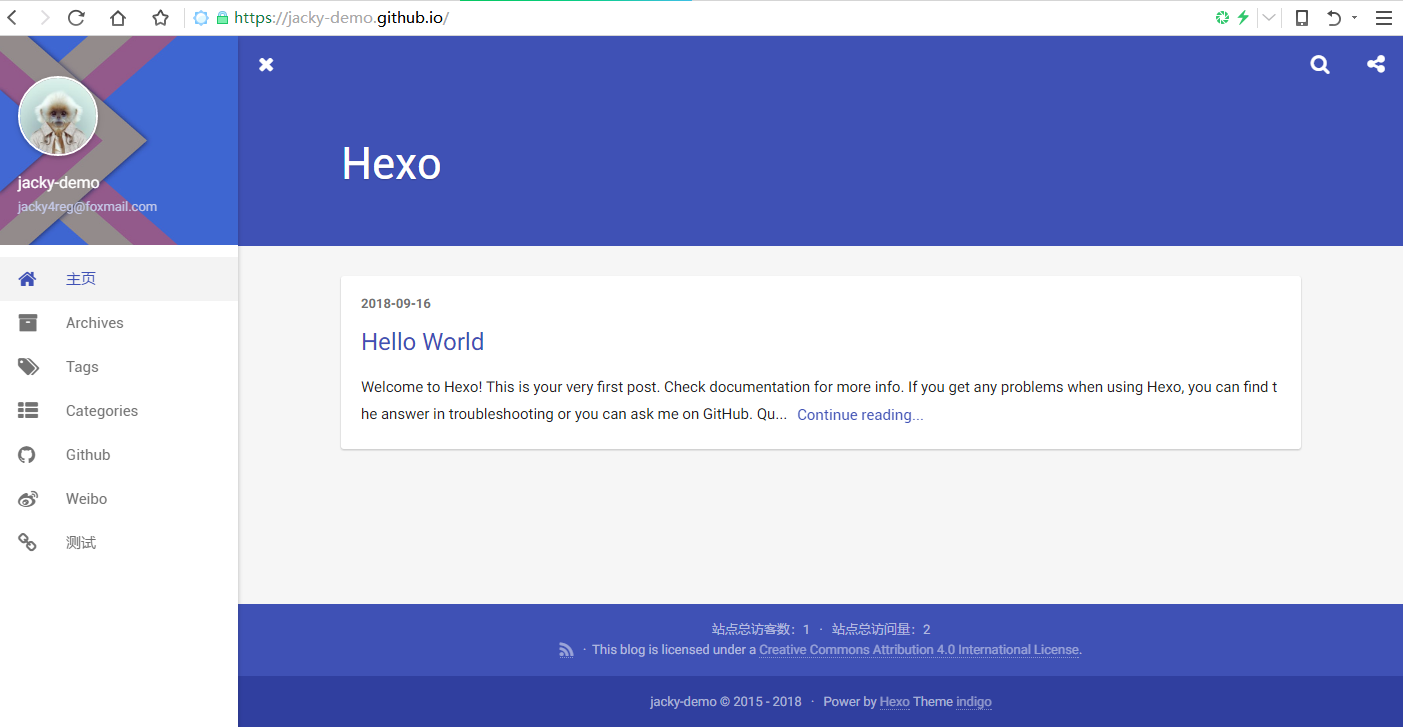Click the home icon beside 主页
This screenshot has height=727, width=1403.
pyautogui.click(x=27, y=279)
